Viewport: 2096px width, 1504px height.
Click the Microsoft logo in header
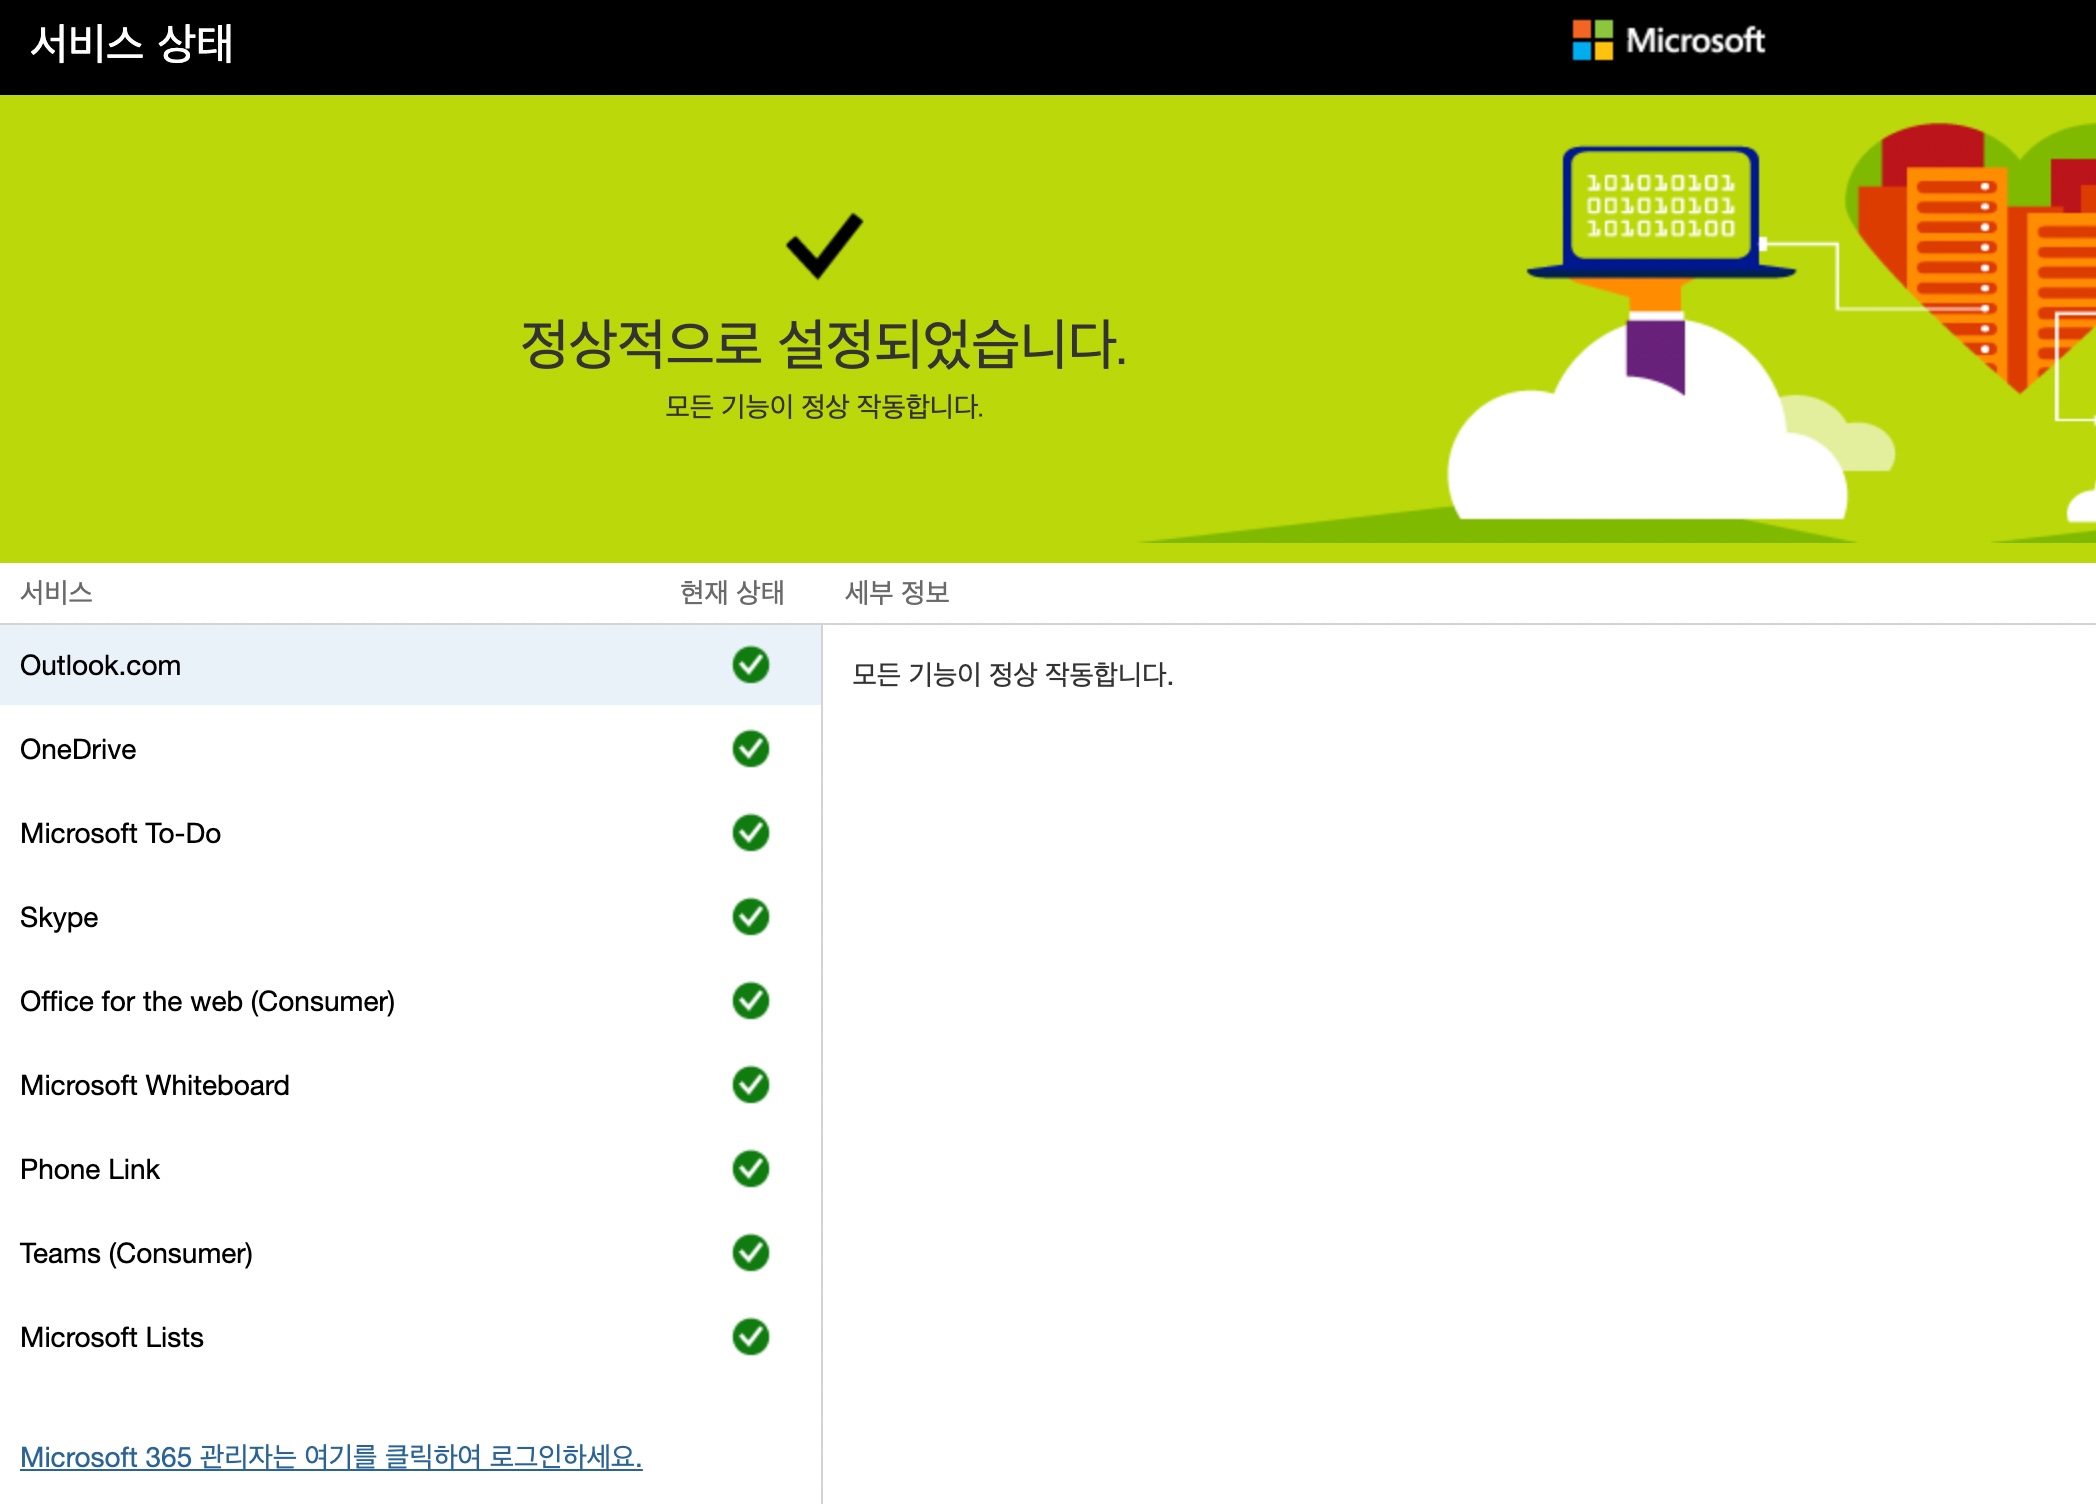(x=1668, y=41)
